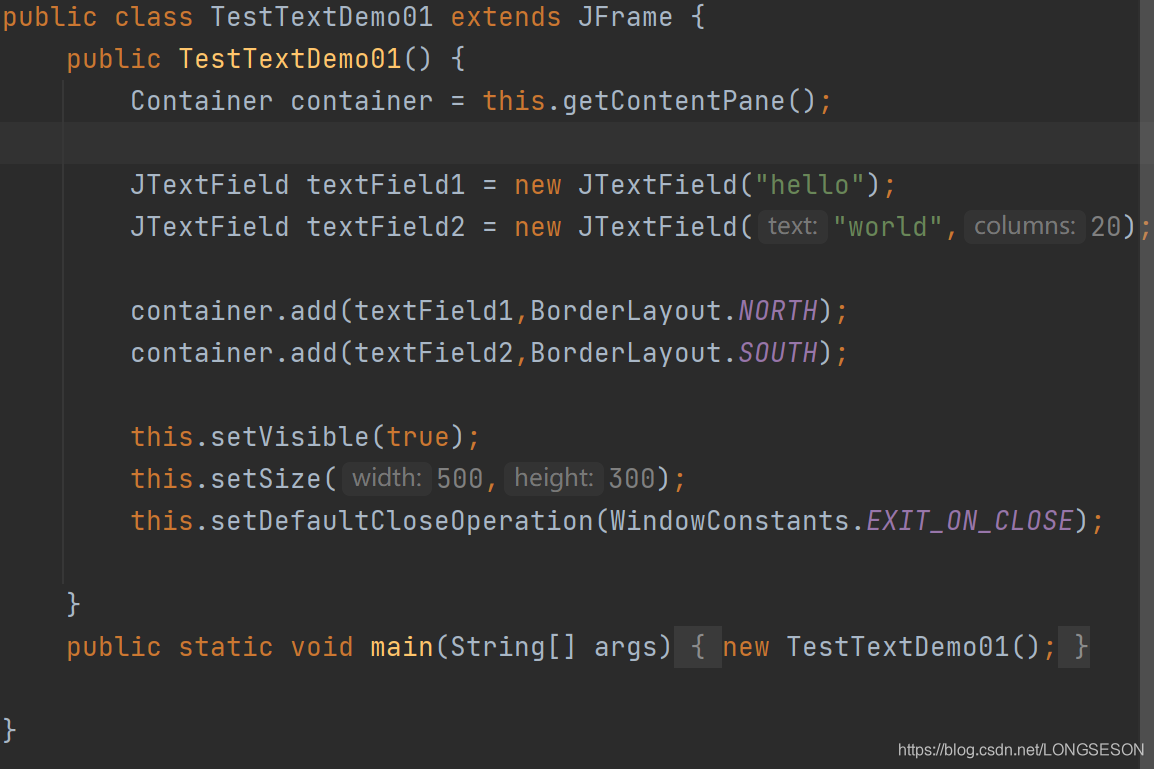The height and width of the screenshot is (769, 1154).
Task: Click 'new TestTextDemo01()' in main method
Action: [x=881, y=647]
